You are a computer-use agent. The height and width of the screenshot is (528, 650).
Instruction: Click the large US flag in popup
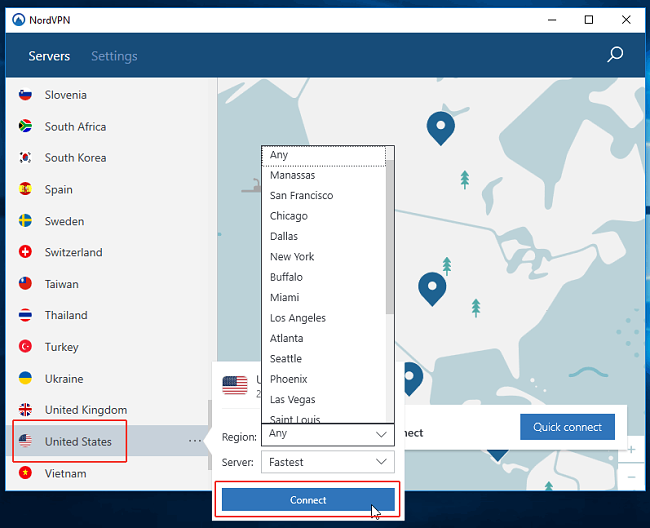(x=235, y=385)
